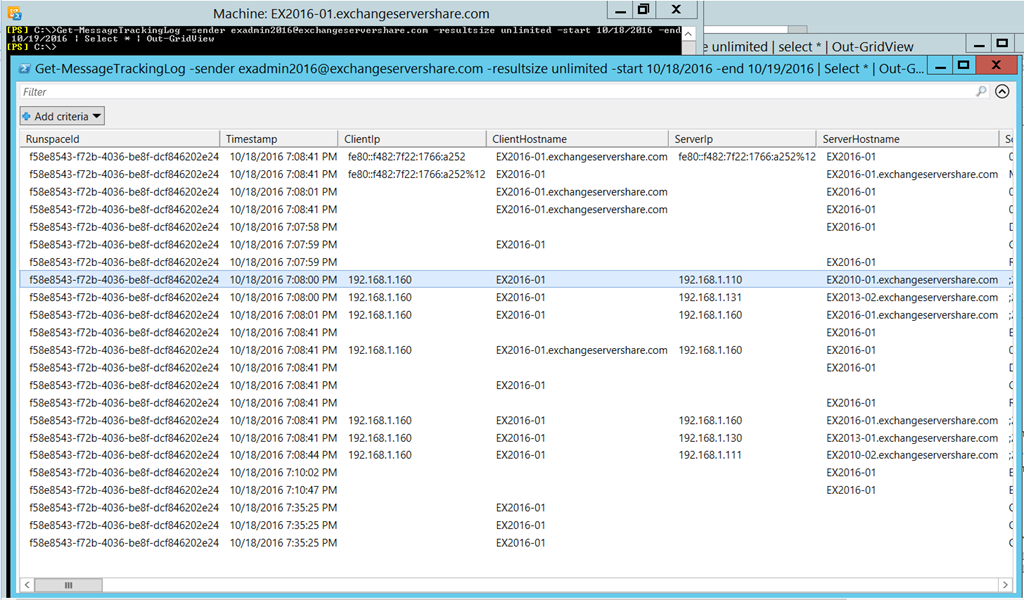Click timestamp 10/18/2016 7:10:47 PM

click(283, 490)
